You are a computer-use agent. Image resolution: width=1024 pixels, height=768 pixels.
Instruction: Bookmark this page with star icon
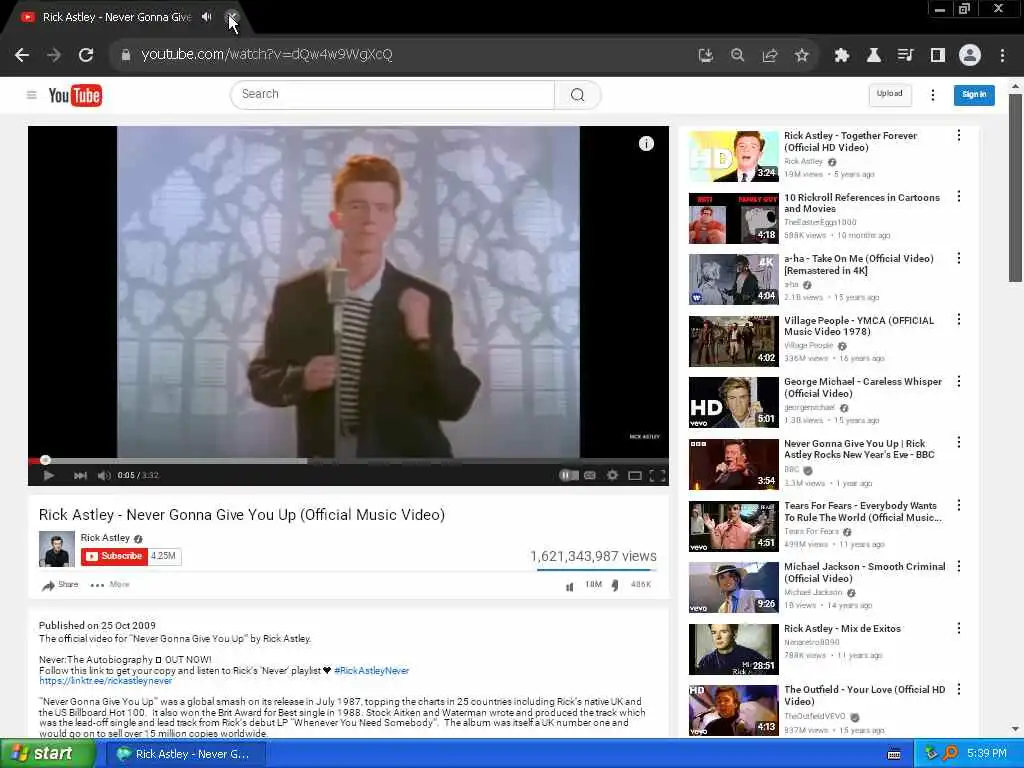click(x=802, y=55)
